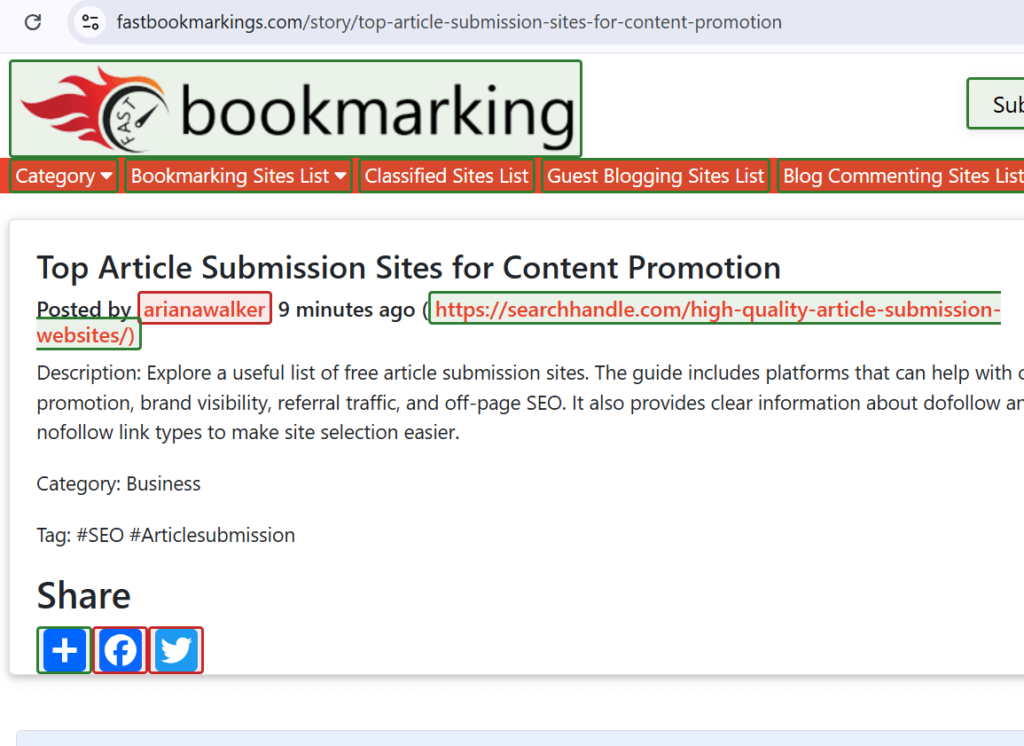Click the partially visible Submit button at the top right

(996, 104)
